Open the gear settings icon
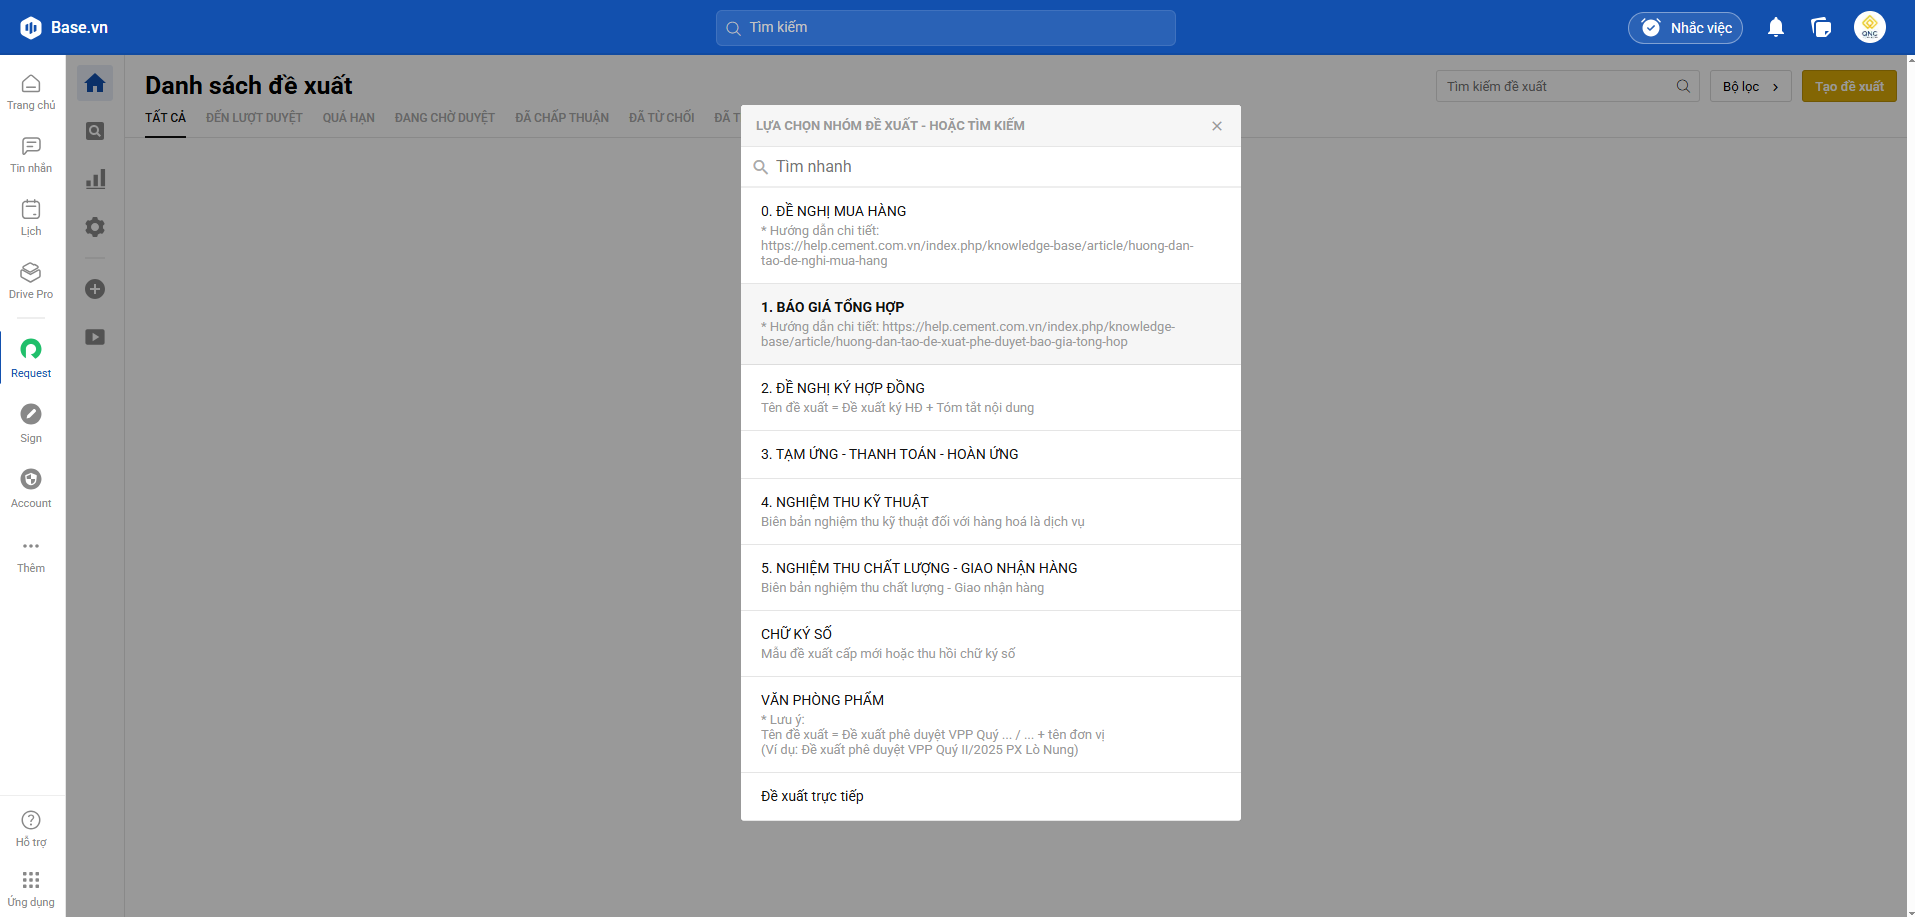Screen dimensions: 1915x917 tap(95, 227)
